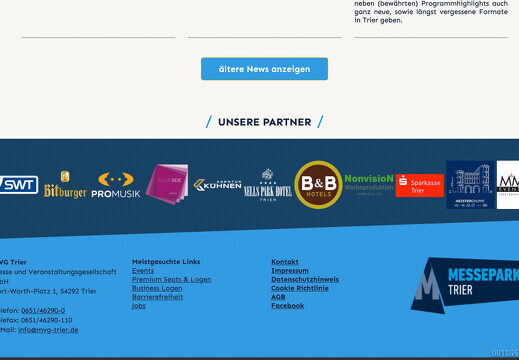Open the Messepark Trier footer logo
The height and width of the screenshot is (360, 519).
coord(465,285)
